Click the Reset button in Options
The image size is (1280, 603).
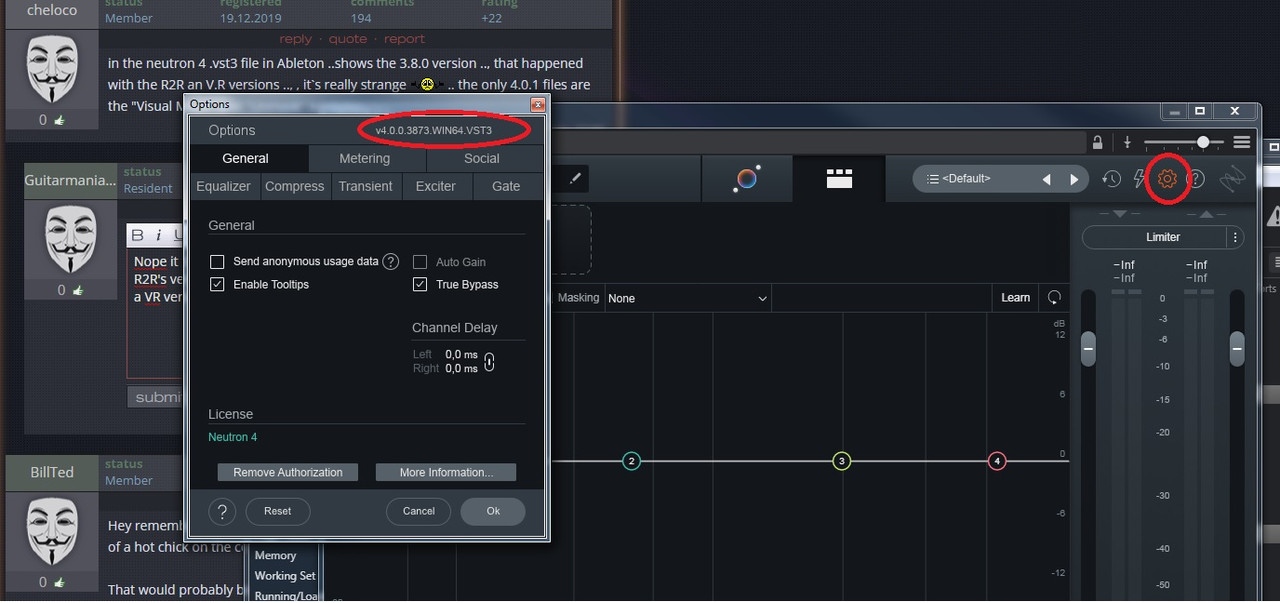pyautogui.click(x=278, y=511)
